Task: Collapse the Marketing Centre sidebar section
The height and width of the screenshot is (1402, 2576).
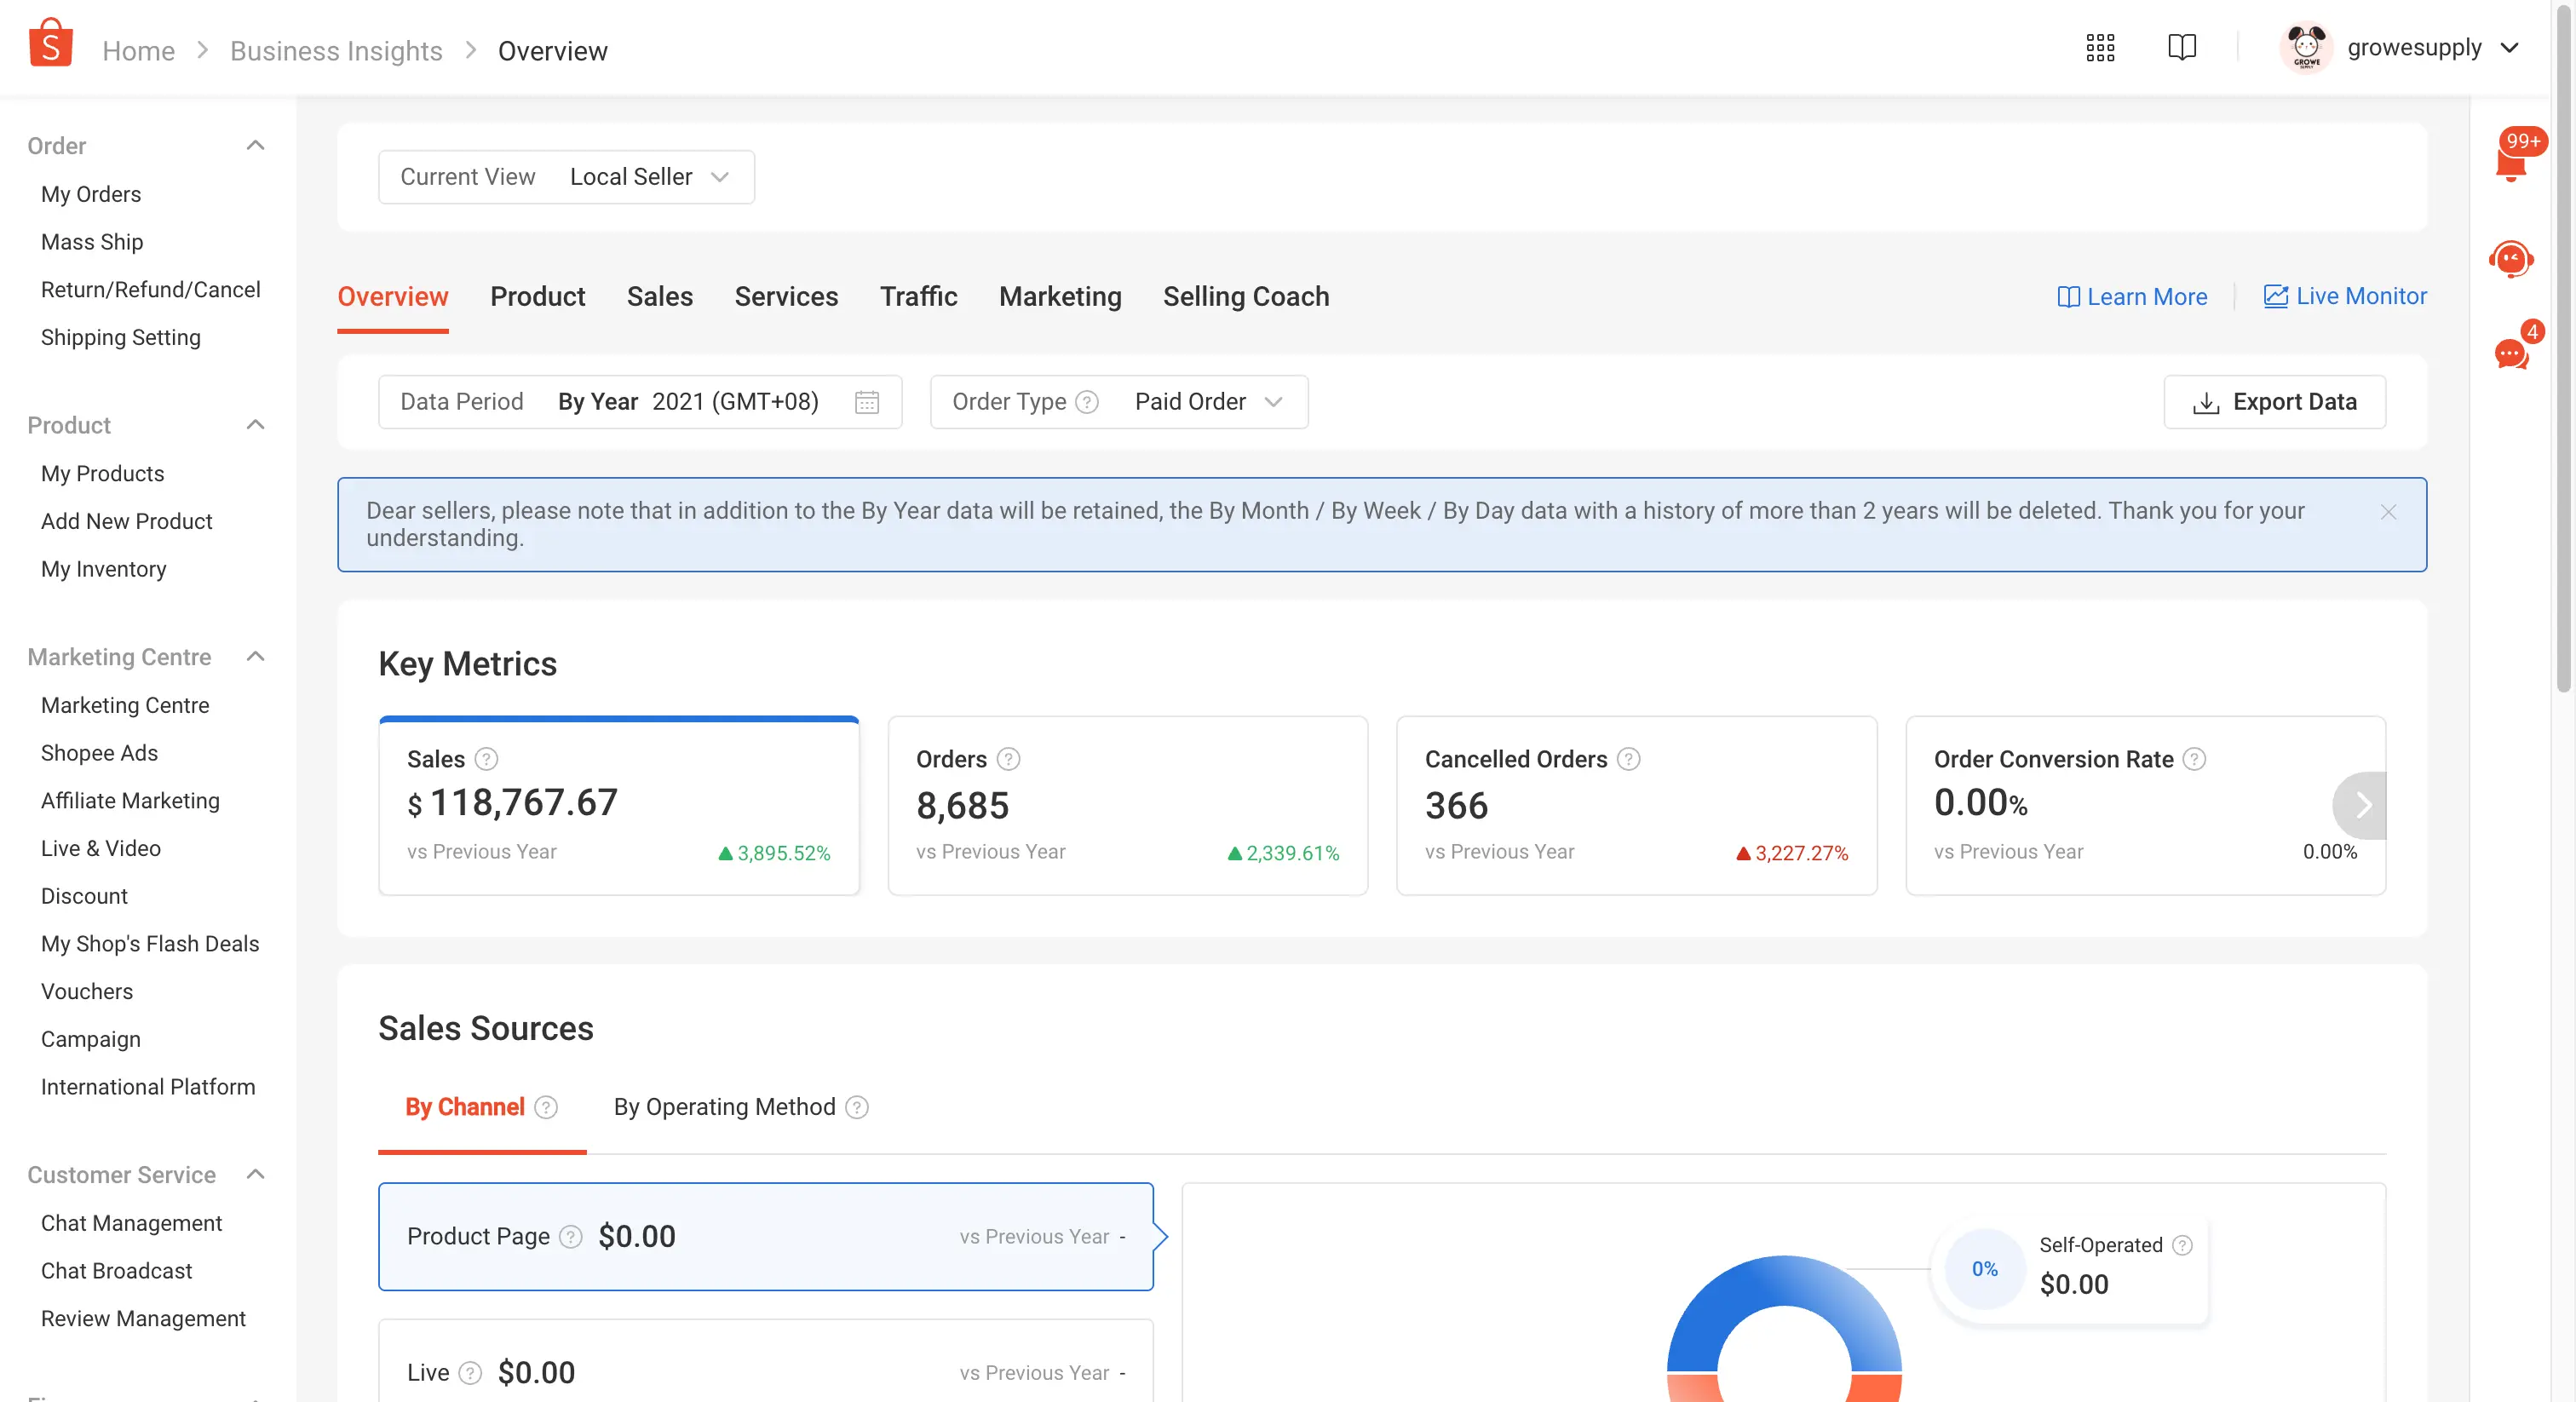Action: 255,657
